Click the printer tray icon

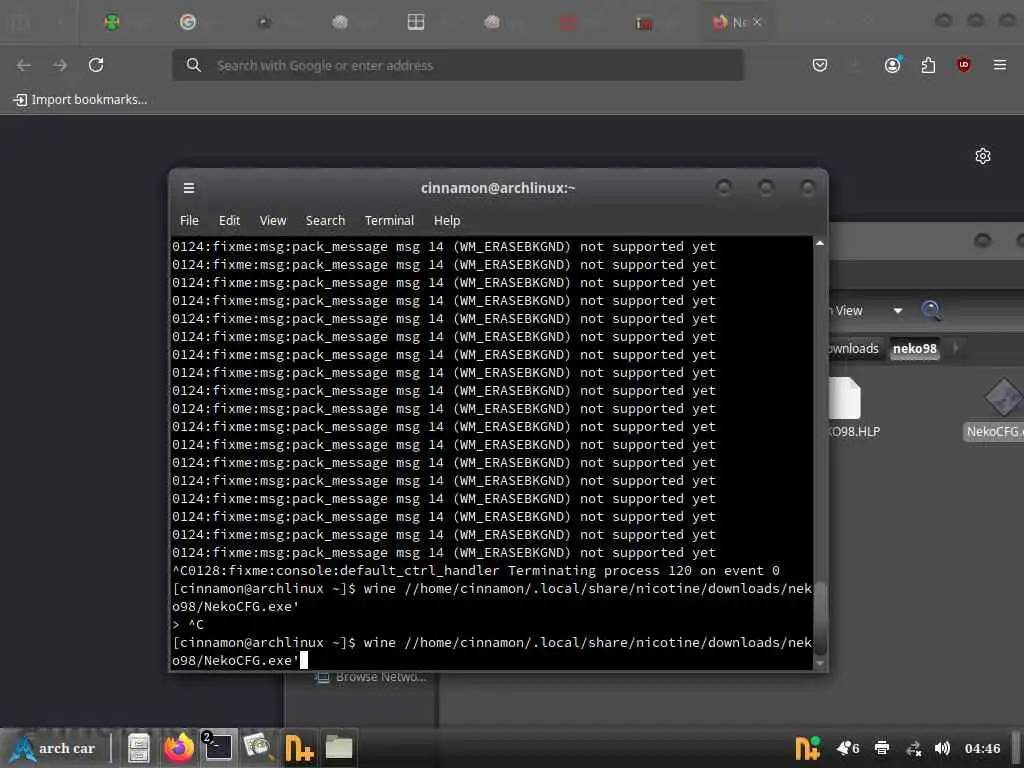[882, 748]
